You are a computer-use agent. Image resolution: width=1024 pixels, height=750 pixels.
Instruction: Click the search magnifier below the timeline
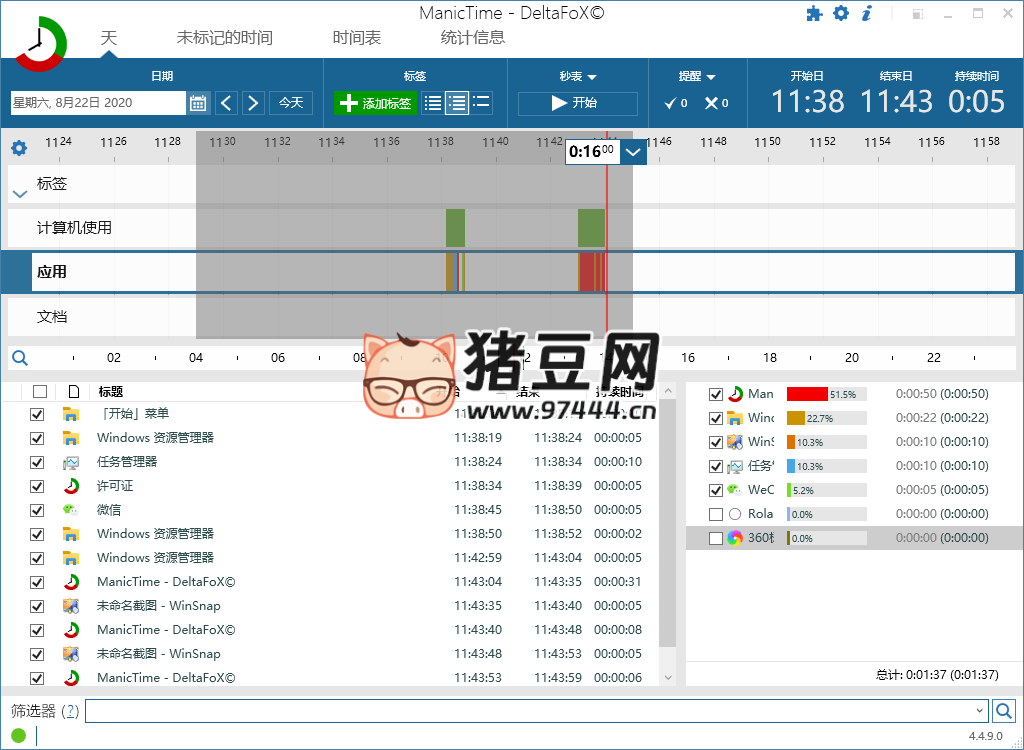coord(20,357)
